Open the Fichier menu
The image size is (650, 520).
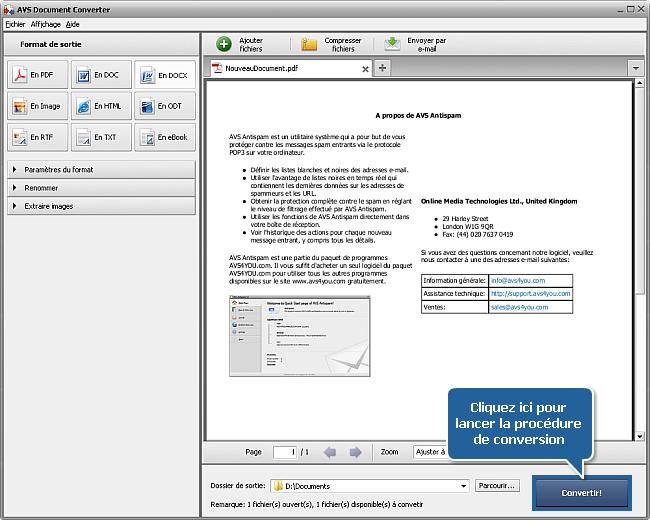tap(16, 23)
